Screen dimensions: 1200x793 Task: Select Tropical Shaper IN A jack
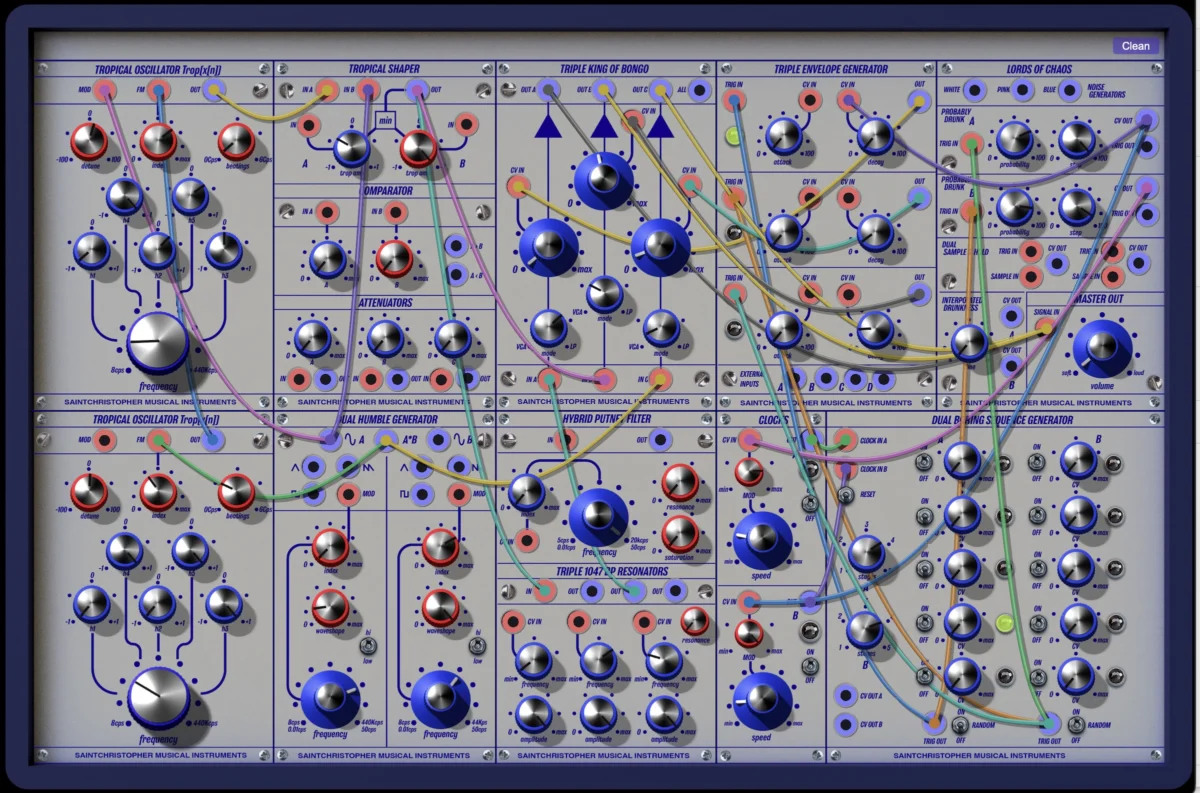point(326,91)
